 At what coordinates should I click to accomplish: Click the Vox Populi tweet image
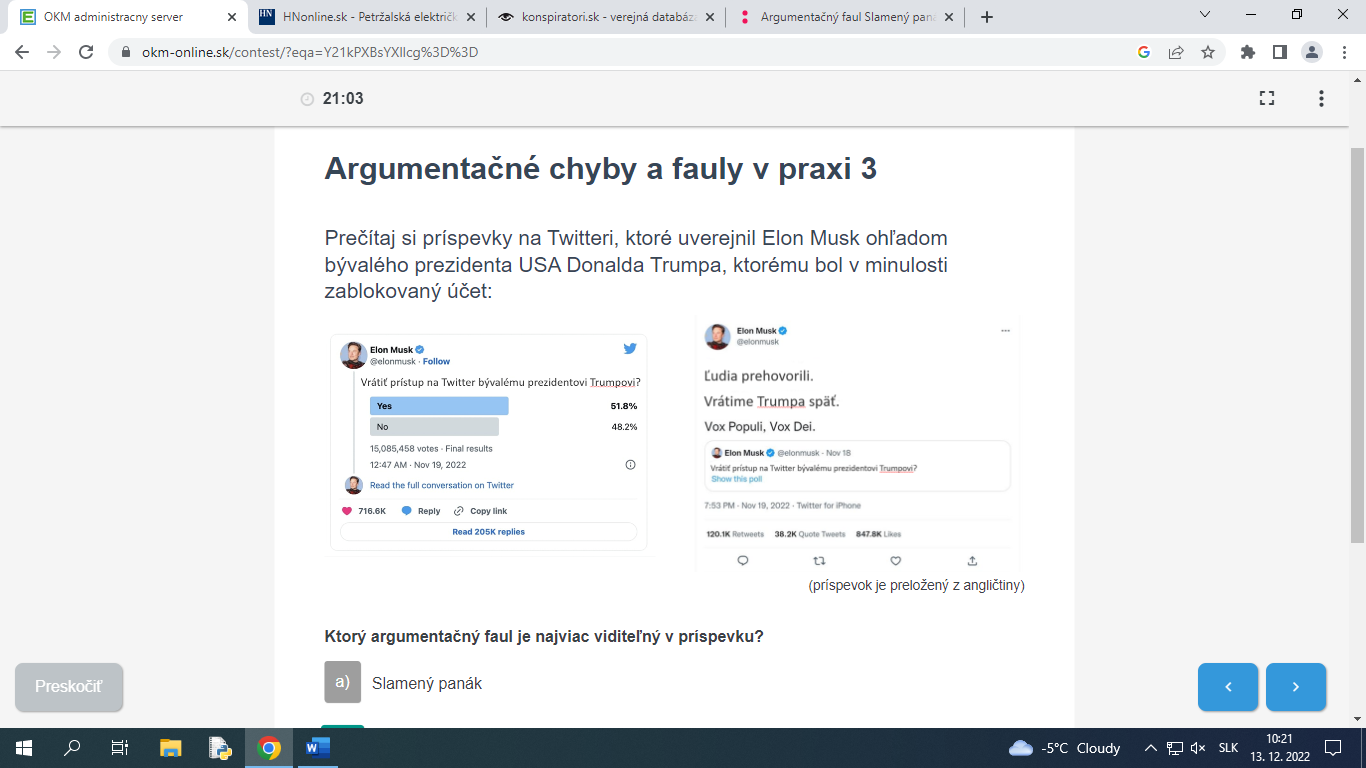pyautogui.click(x=858, y=443)
